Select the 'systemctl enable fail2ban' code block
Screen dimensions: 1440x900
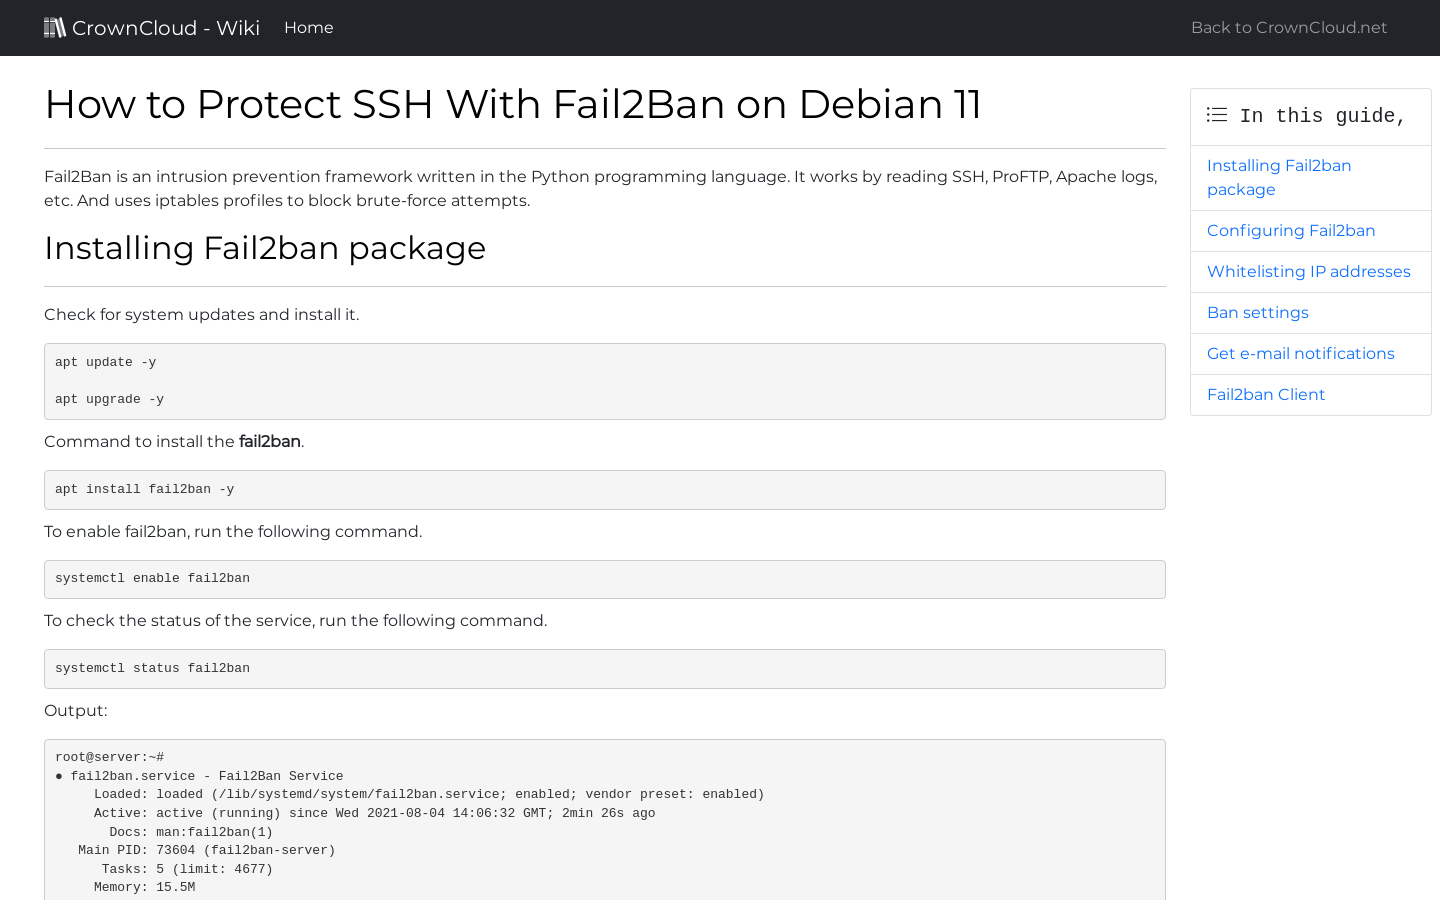tap(604, 579)
